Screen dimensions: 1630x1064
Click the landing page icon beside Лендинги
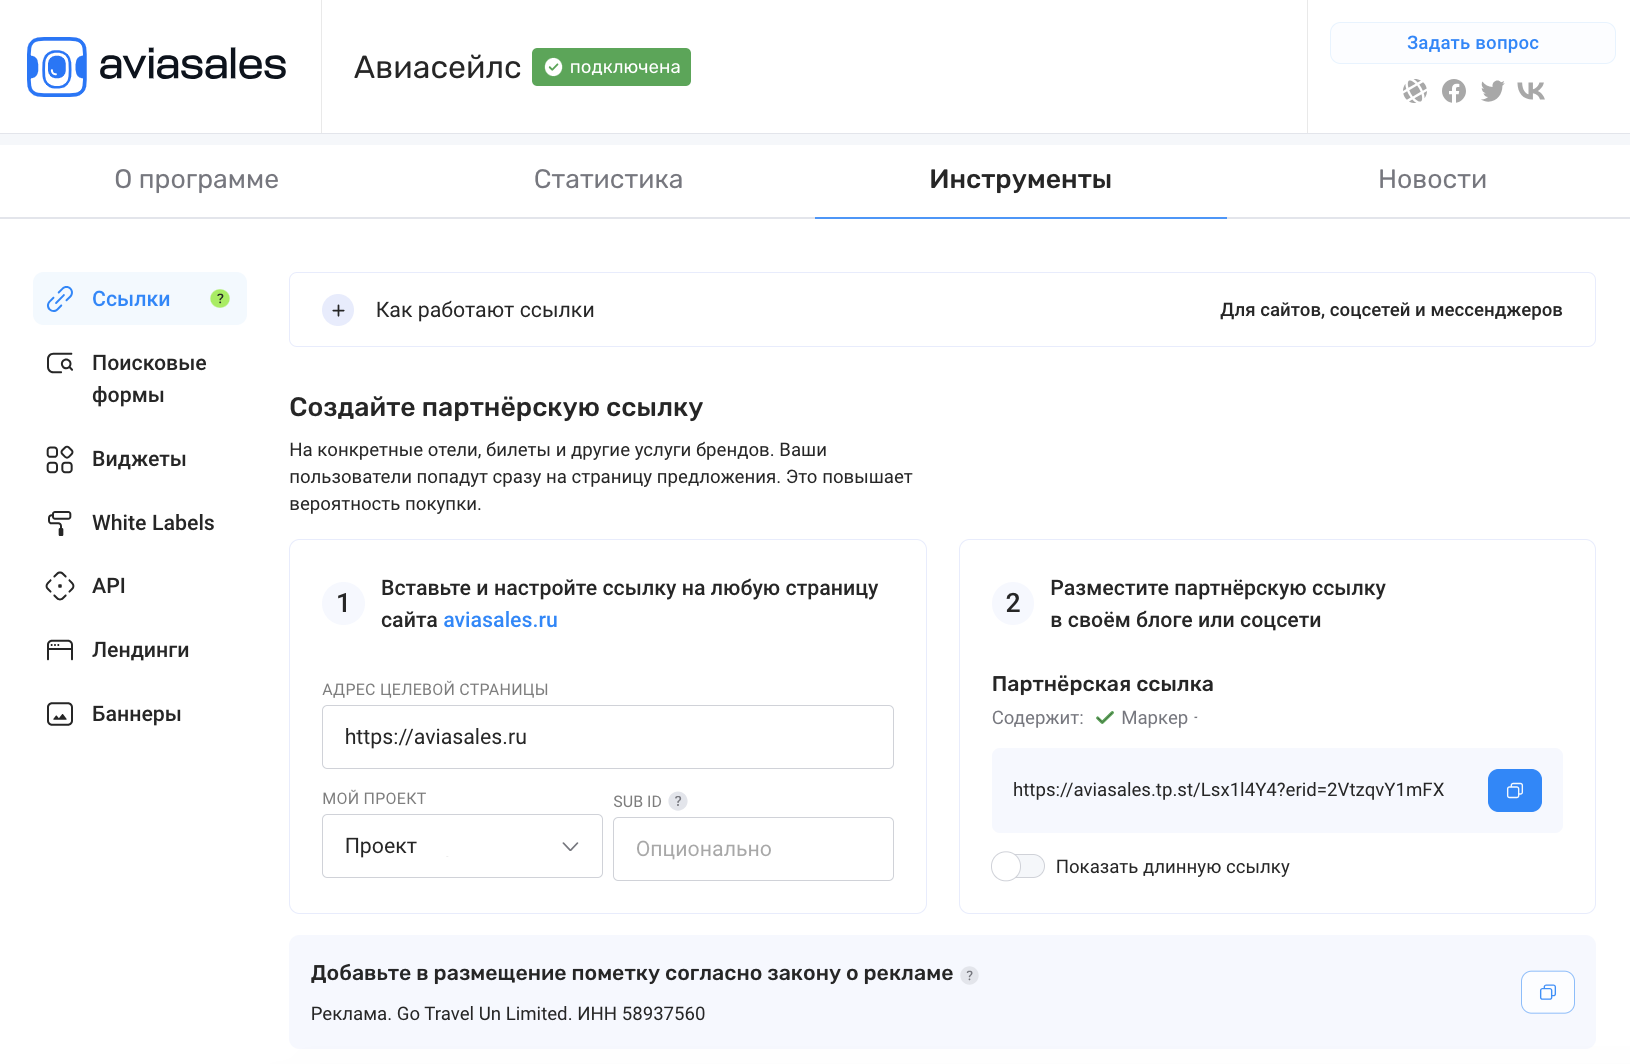[x=60, y=650]
